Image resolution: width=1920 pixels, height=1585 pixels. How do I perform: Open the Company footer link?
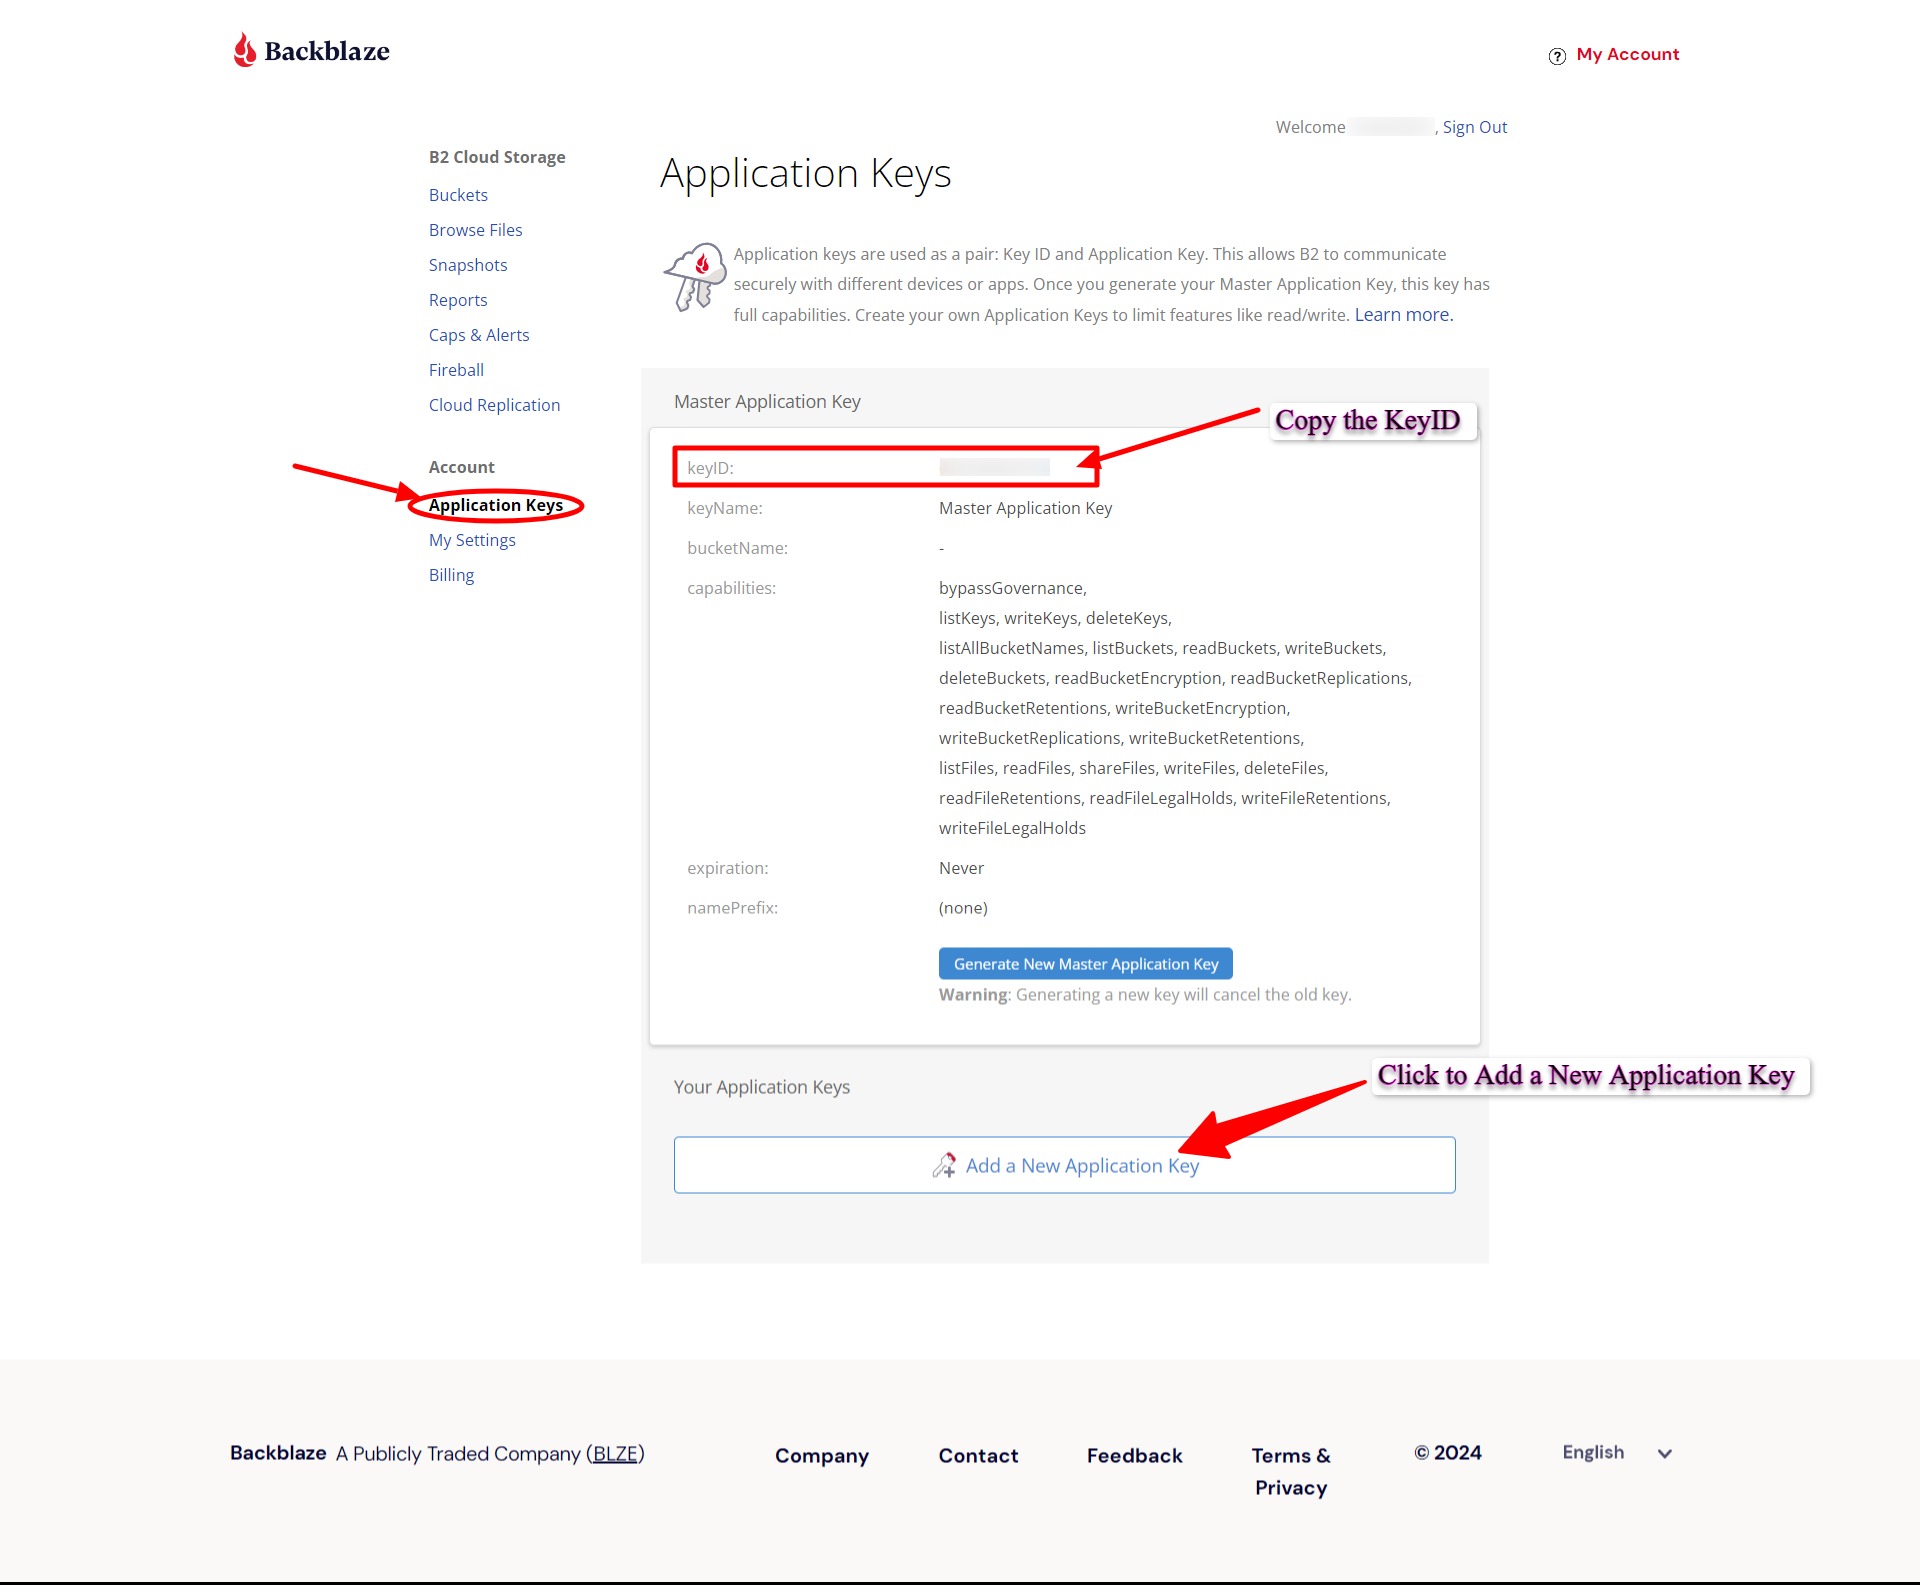(821, 1456)
